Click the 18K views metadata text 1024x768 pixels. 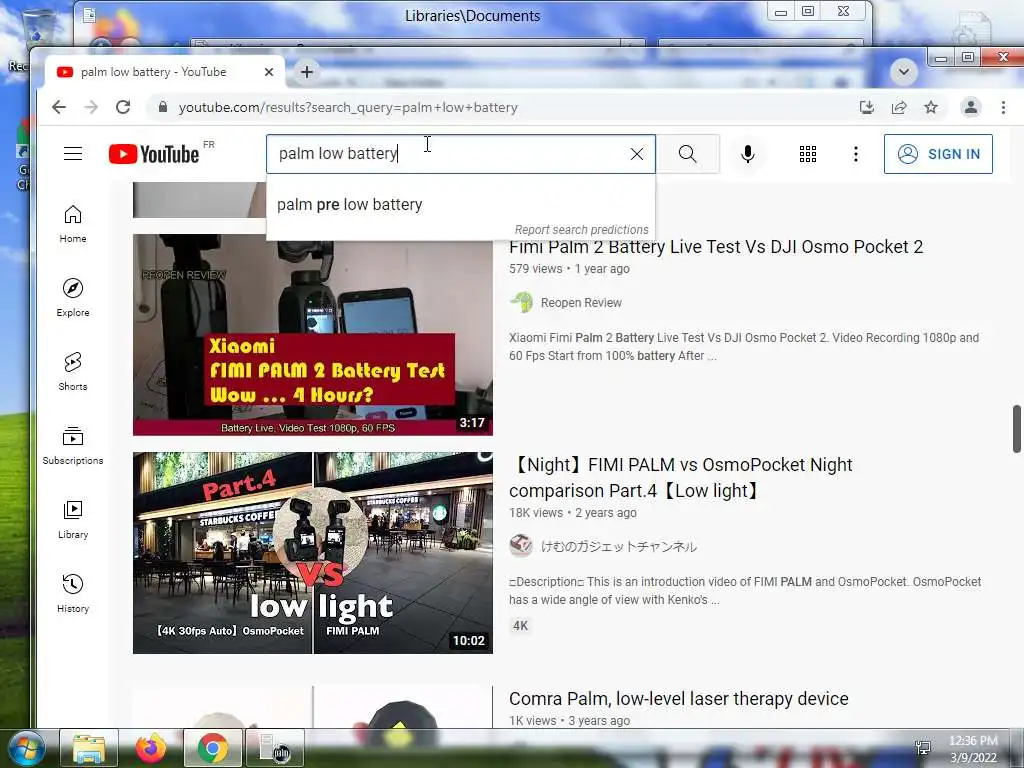pos(536,513)
